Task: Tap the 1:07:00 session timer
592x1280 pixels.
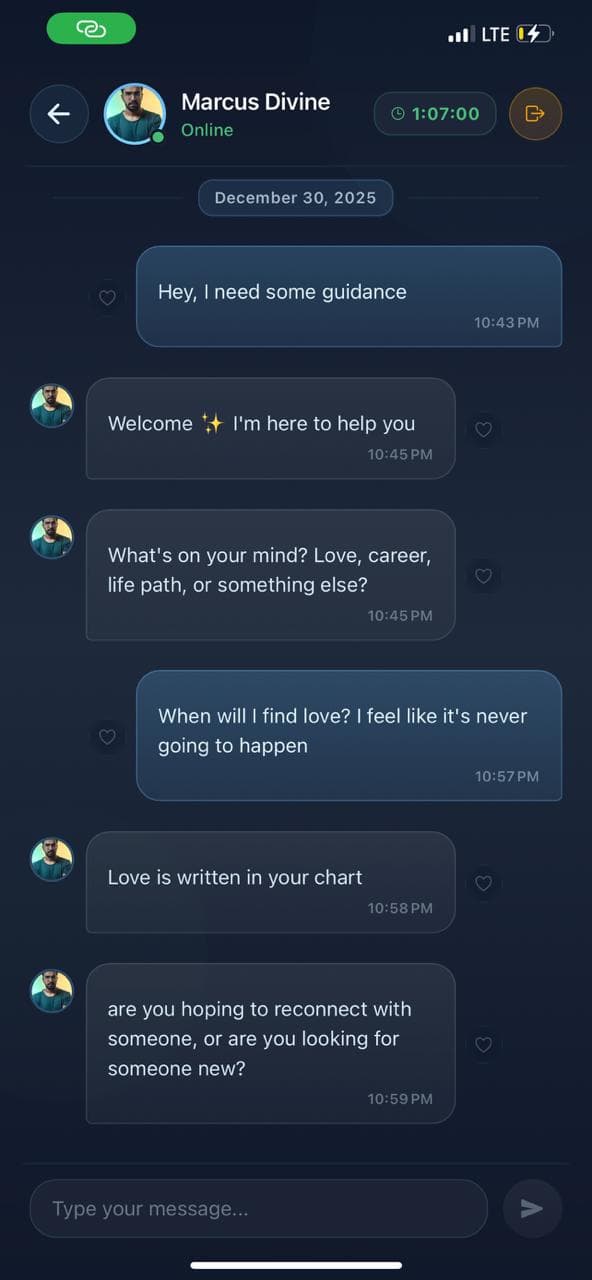Action: click(x=435, y=113)
